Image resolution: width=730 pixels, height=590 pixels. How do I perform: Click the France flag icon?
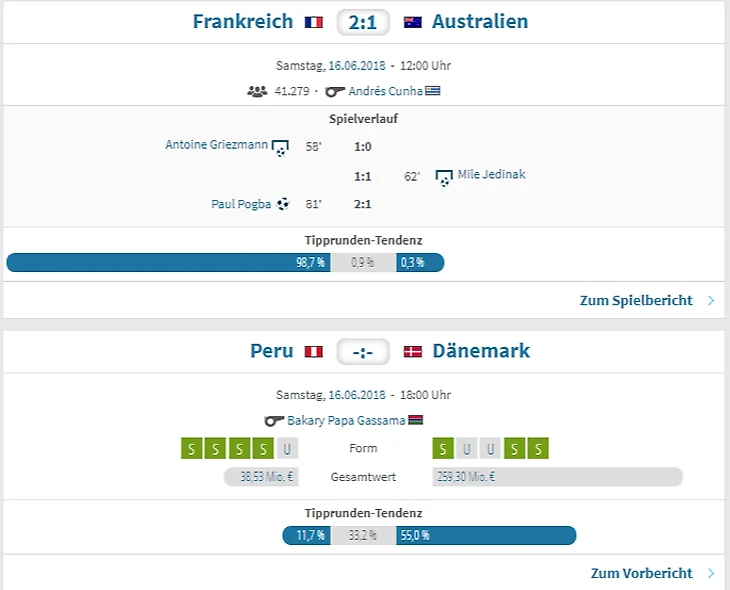point(314,22)
